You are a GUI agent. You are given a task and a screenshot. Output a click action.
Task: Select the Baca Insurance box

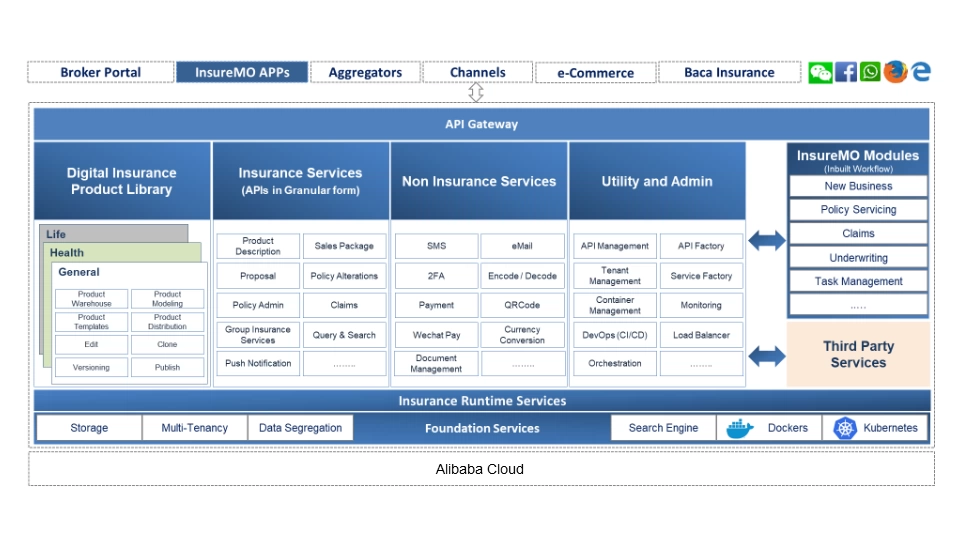[729, 72]
